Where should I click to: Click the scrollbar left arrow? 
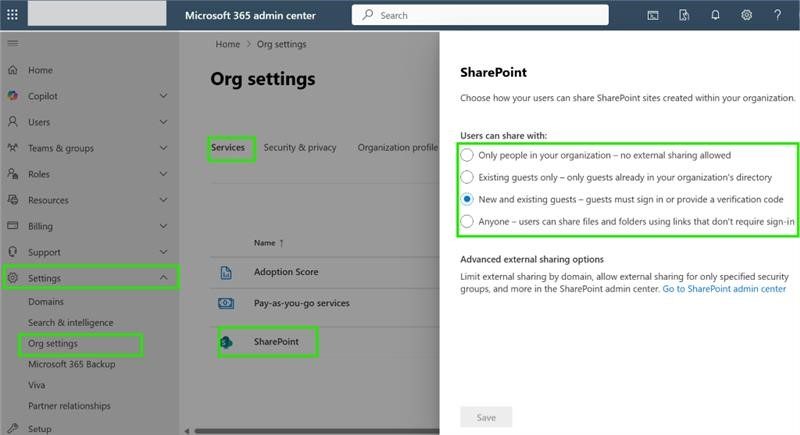click(x=187, y=431)
